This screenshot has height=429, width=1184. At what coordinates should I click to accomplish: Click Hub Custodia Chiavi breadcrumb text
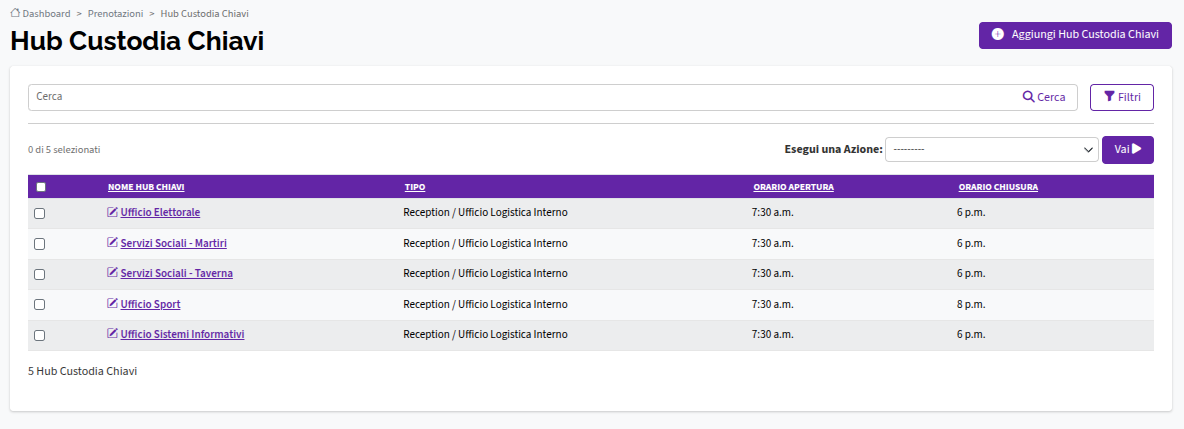click(x=205, y=14)
